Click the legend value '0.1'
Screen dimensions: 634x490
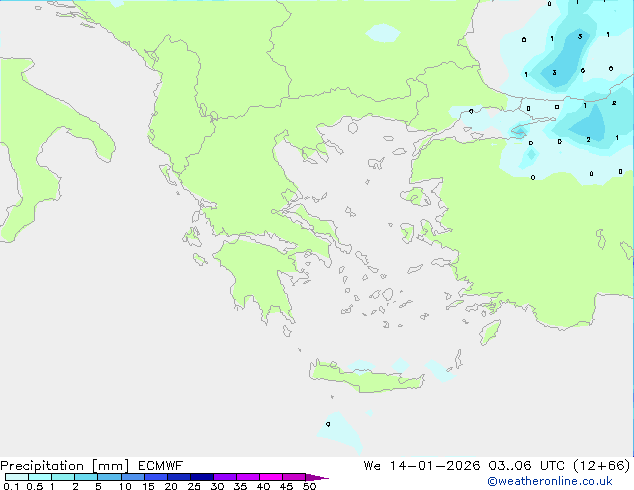tap(11, 486)
